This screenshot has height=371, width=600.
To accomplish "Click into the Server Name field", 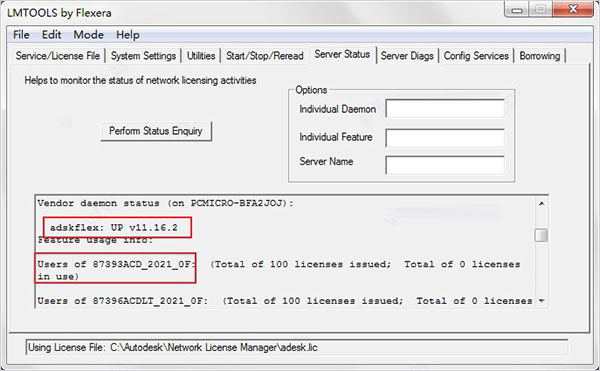I will 445,165.
